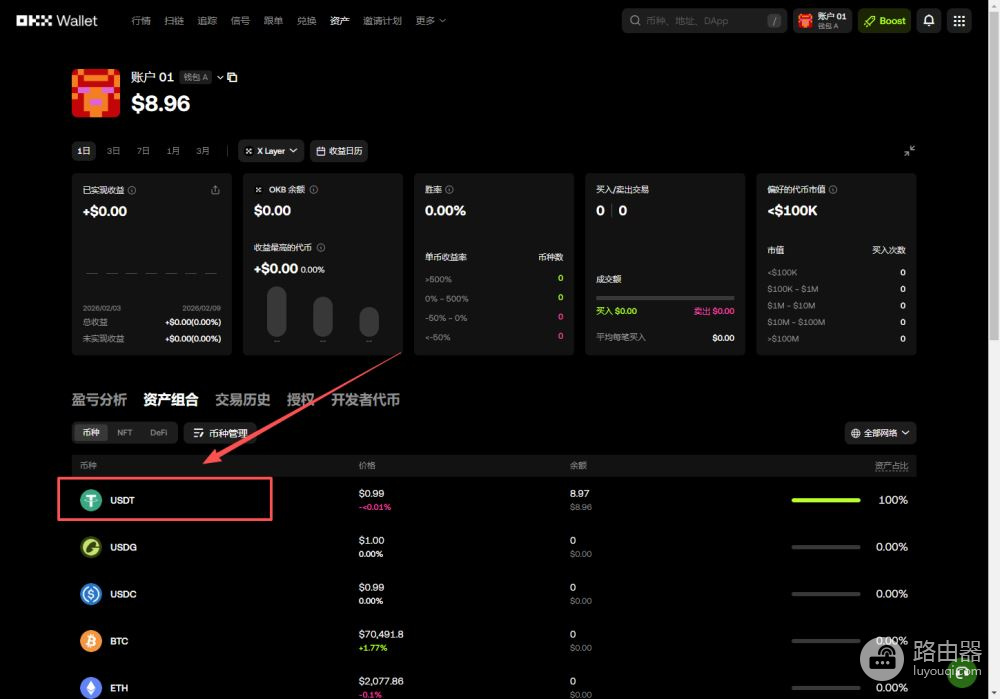Open account 01 switcher in header
This screenshot has width=1000, height=699.
[x=822, y=20]
